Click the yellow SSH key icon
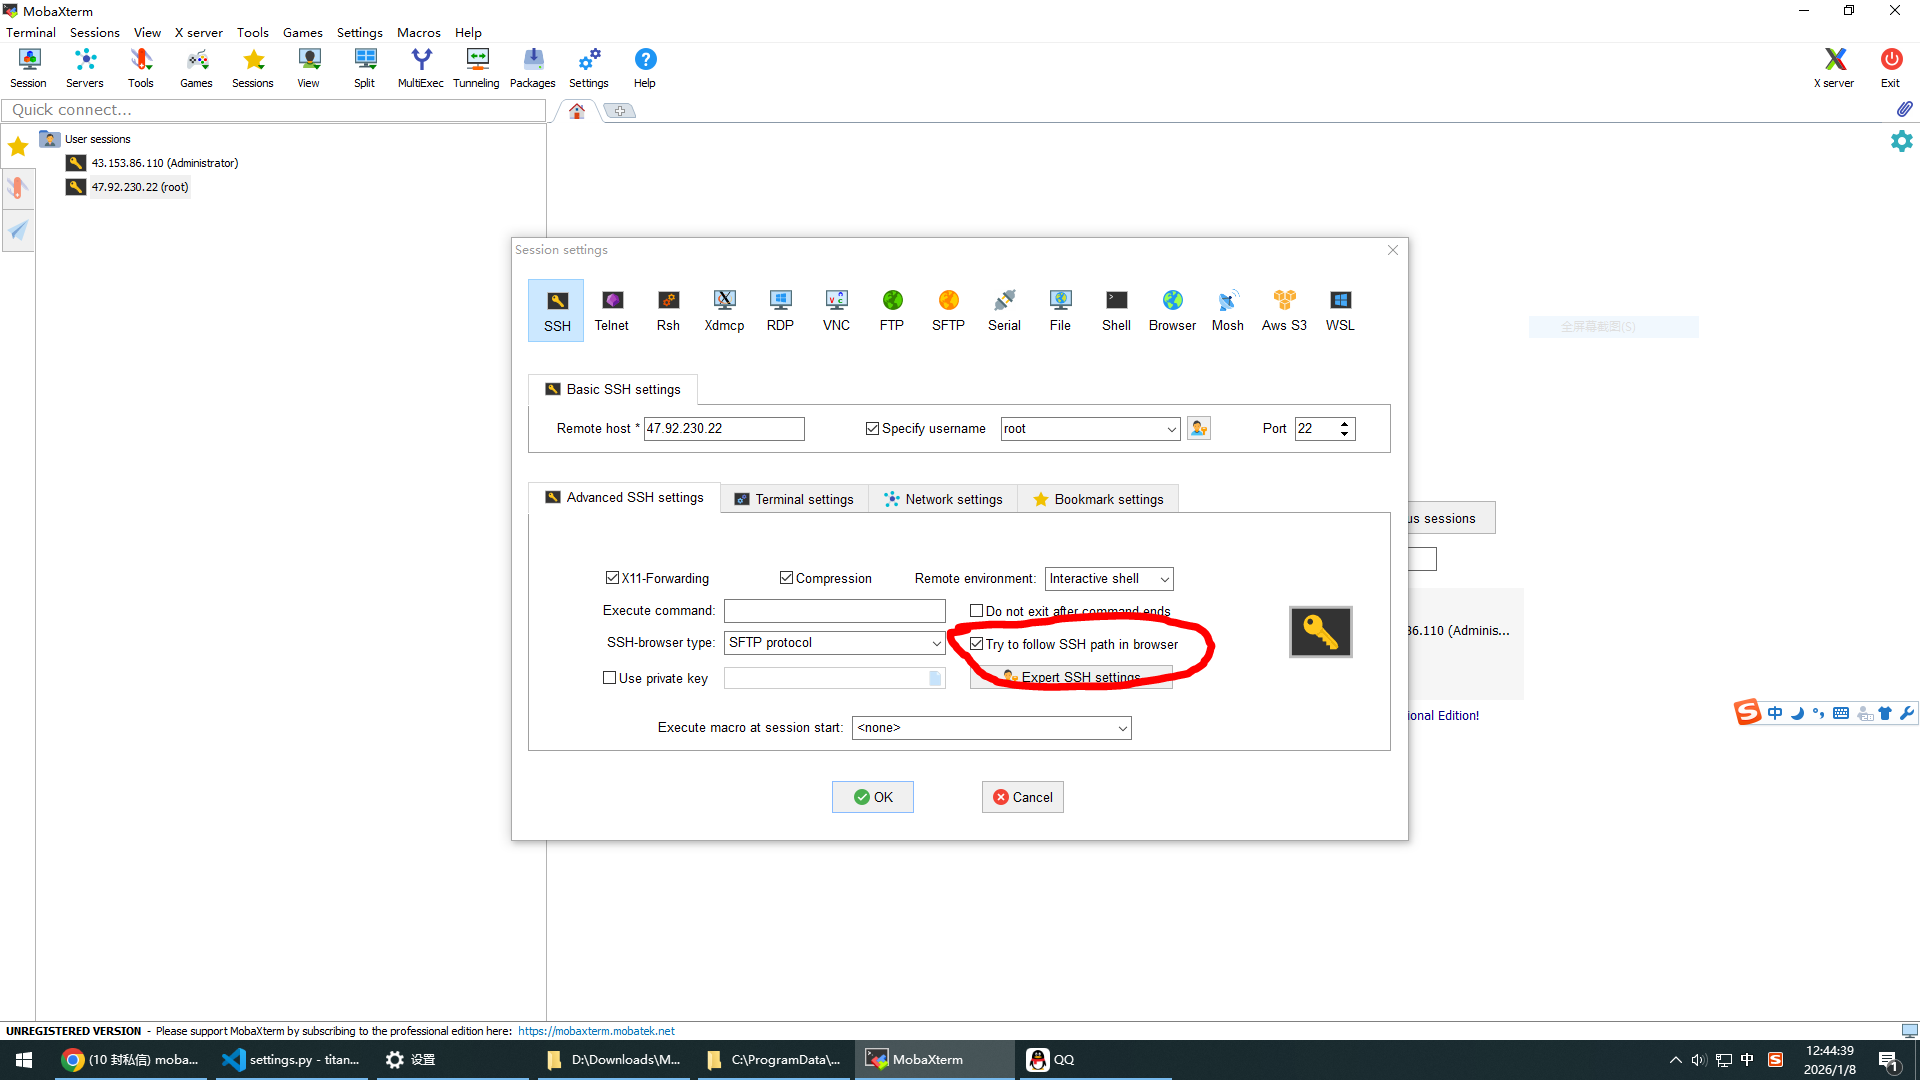 [1320, 632]
